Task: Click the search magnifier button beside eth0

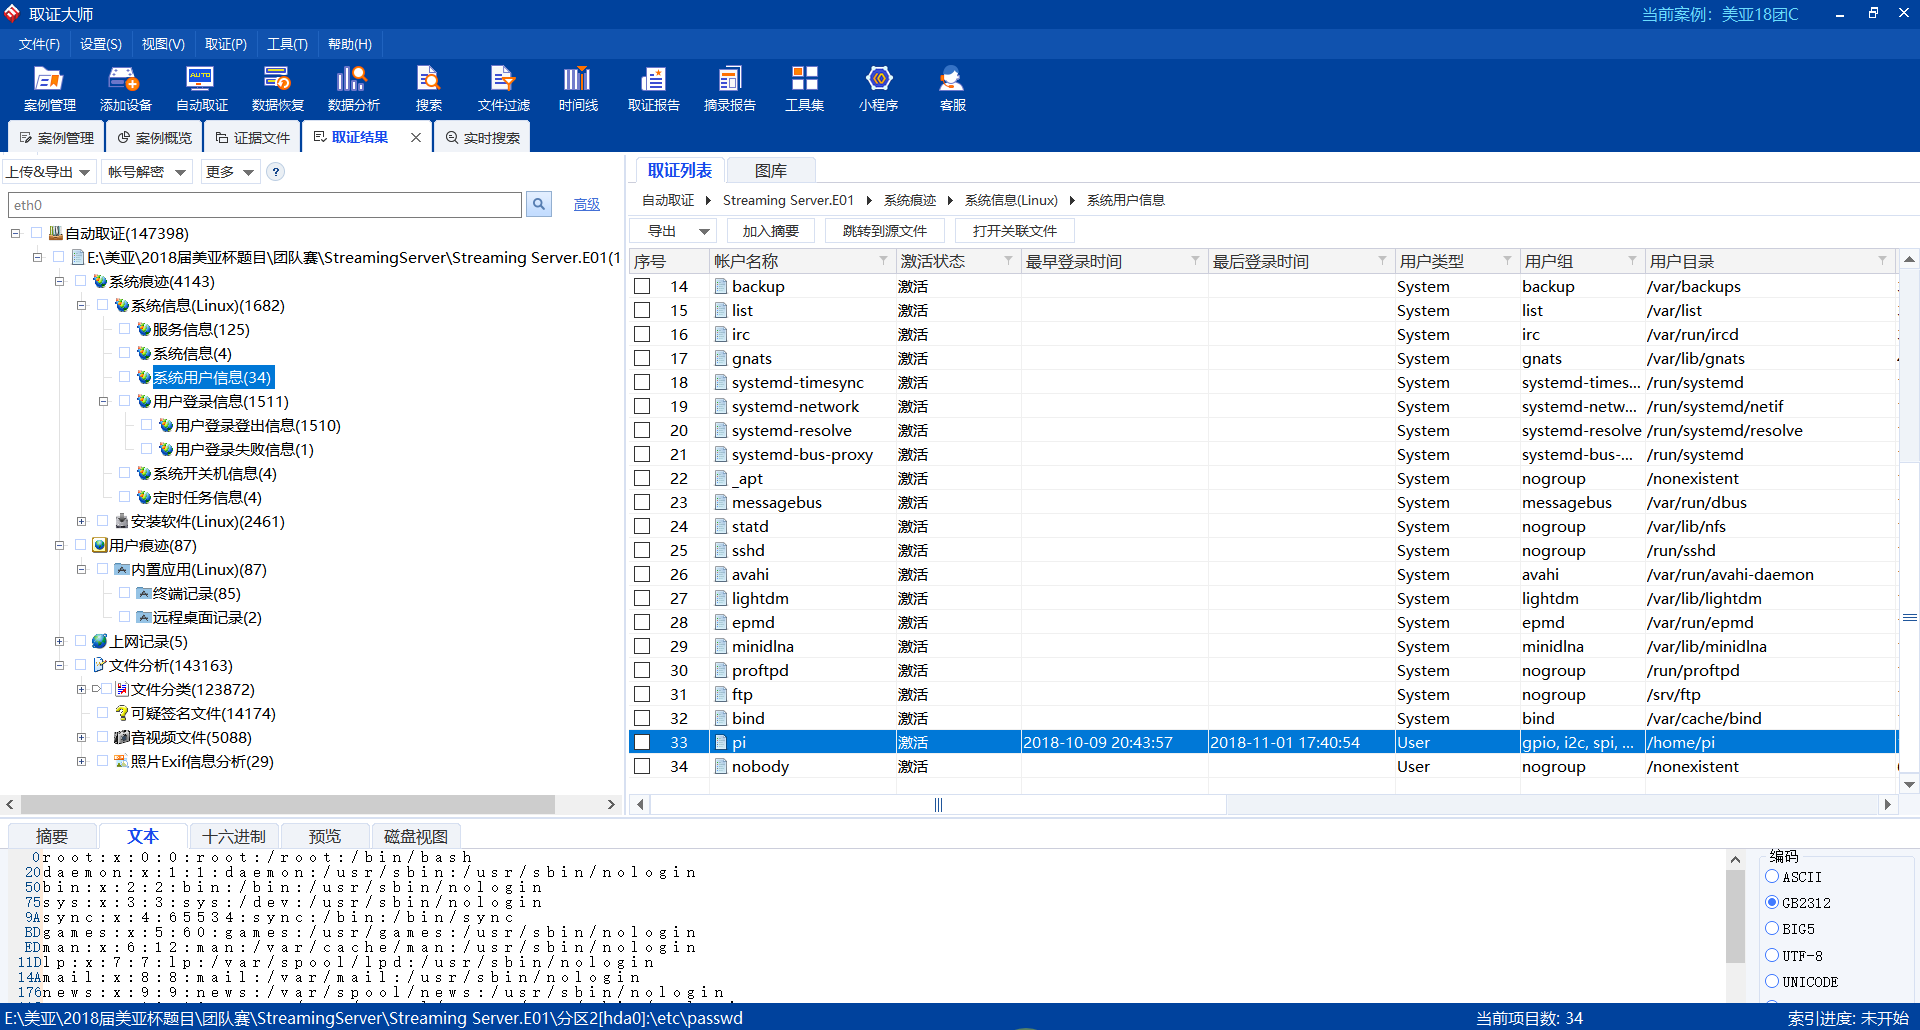Action: click(539, 205)
